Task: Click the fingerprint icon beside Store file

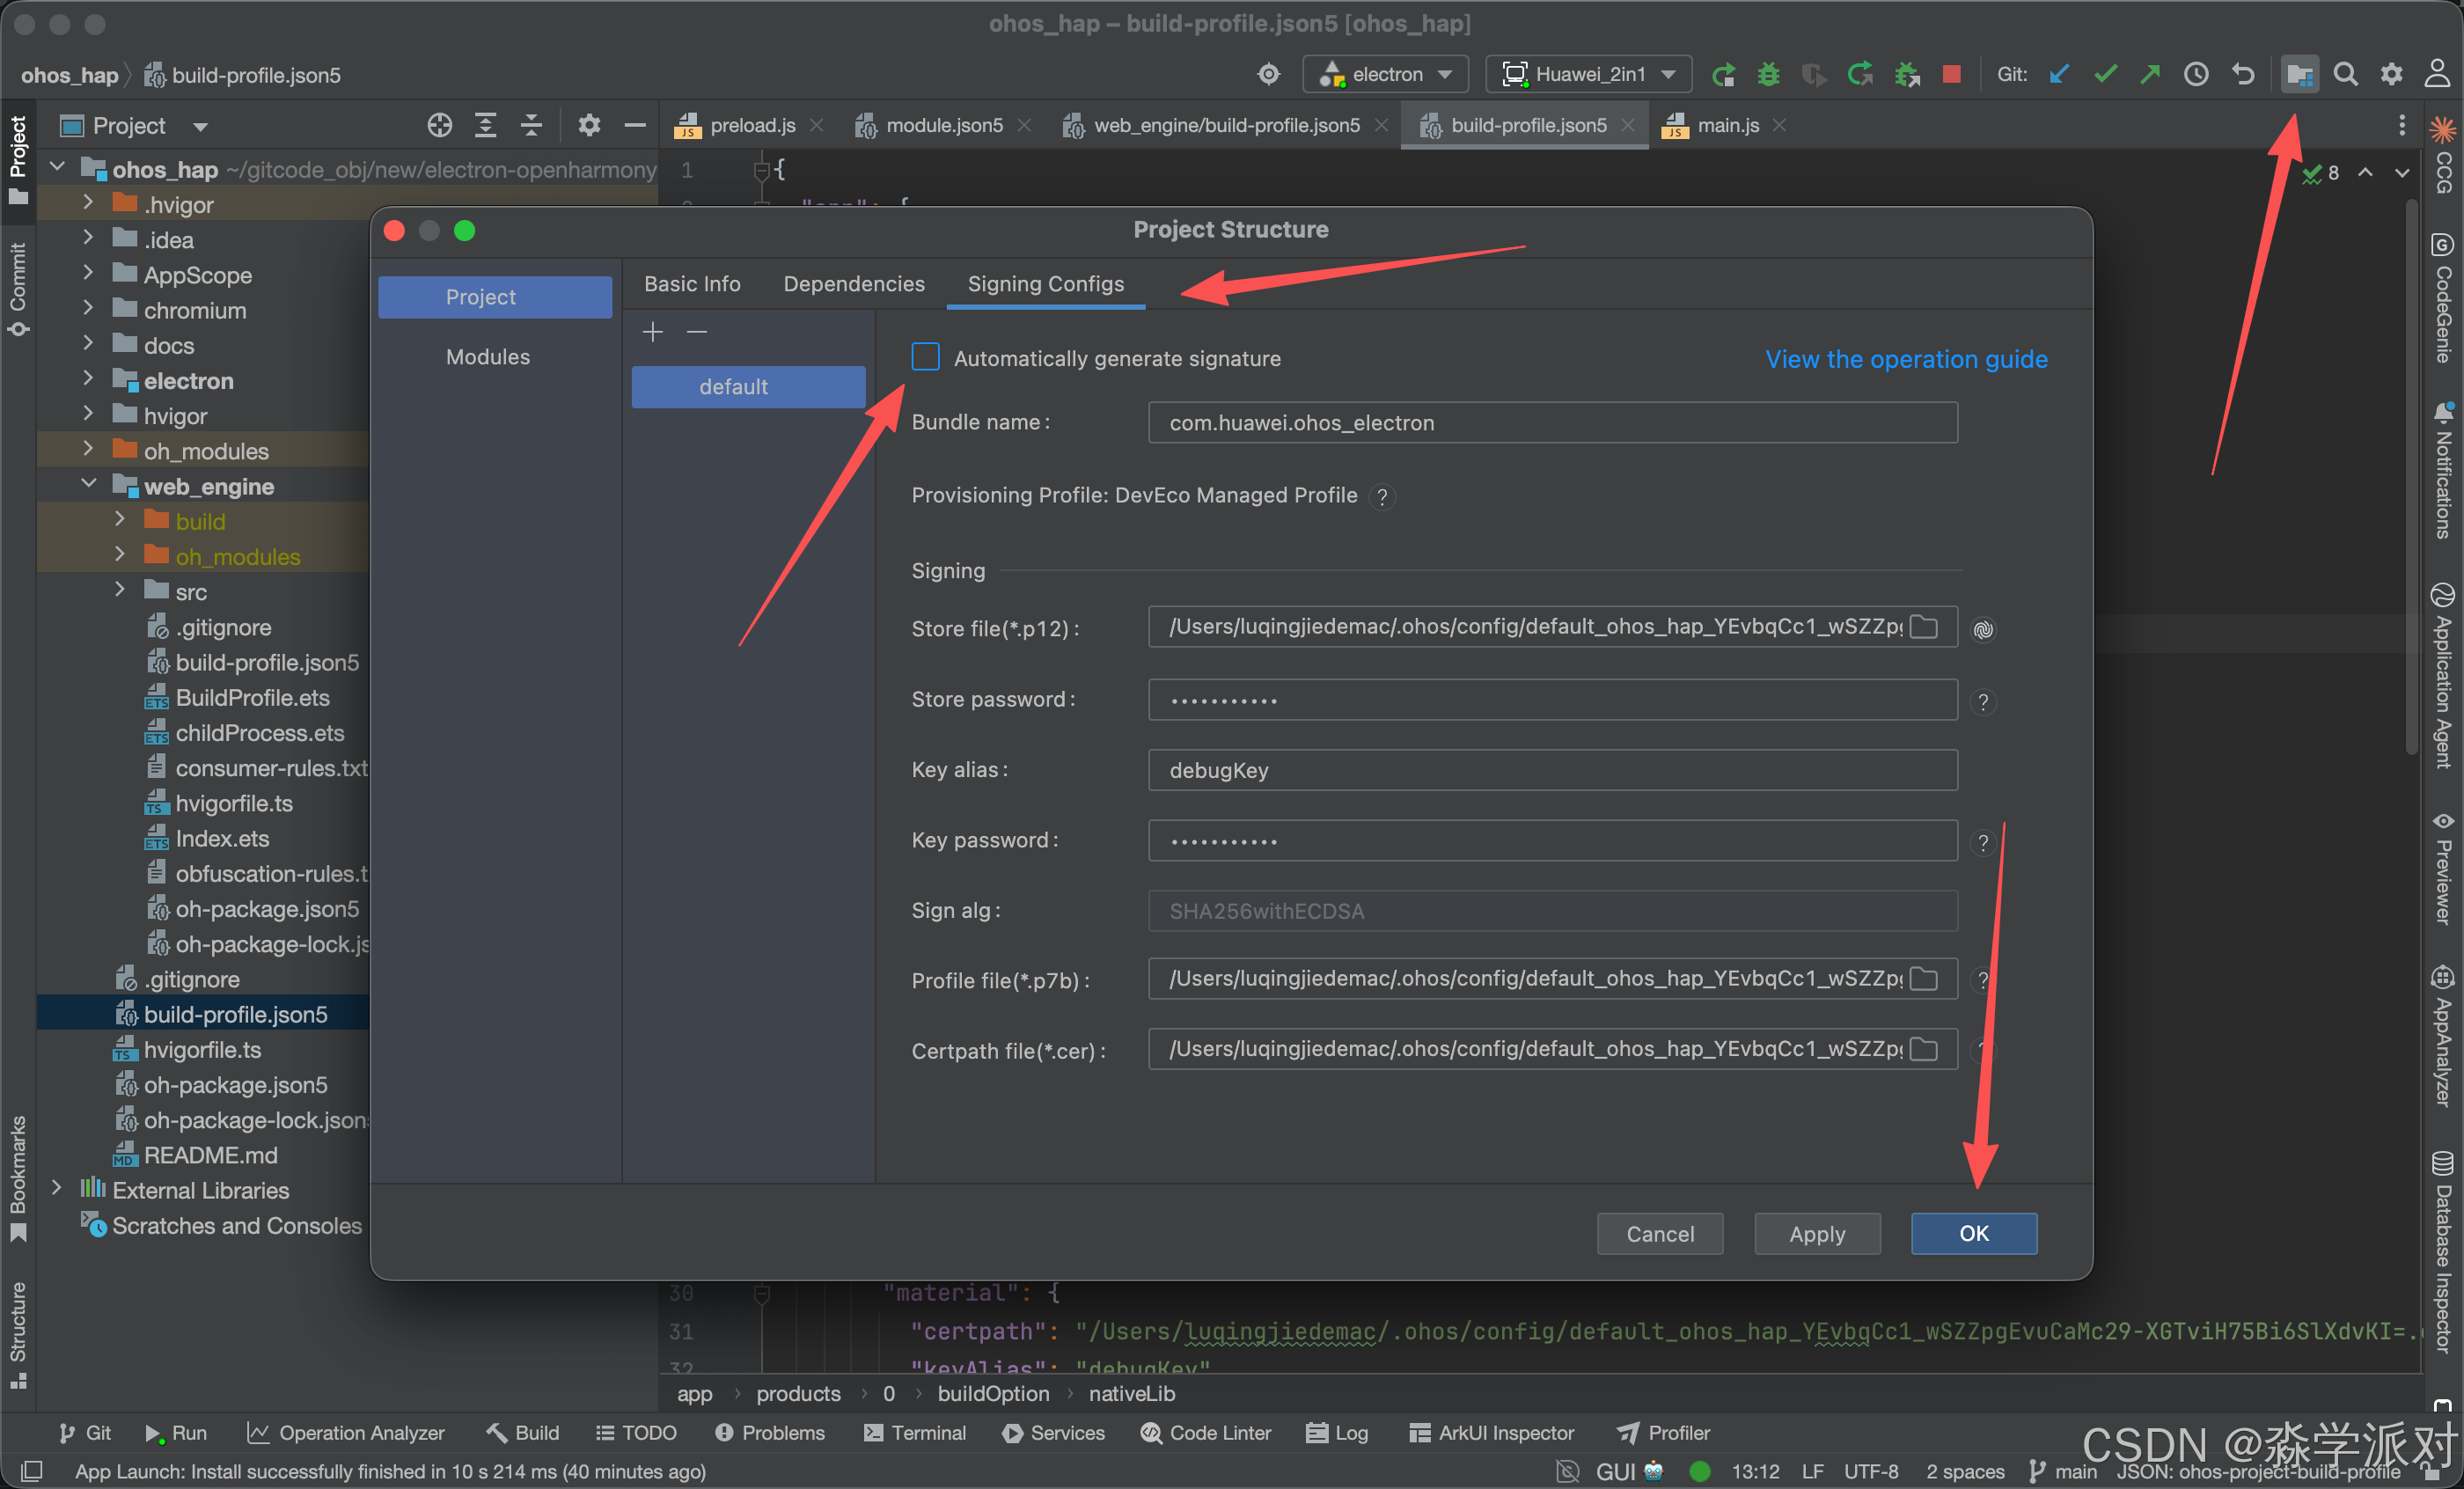Action: (1983, 629)
